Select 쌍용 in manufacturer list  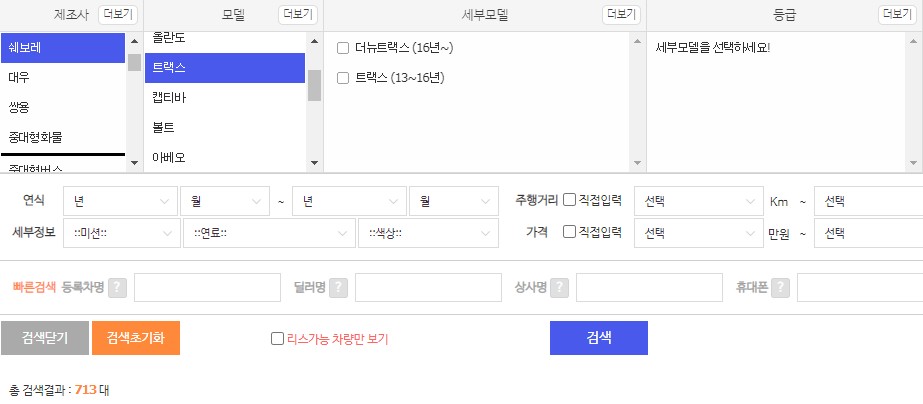63,108
